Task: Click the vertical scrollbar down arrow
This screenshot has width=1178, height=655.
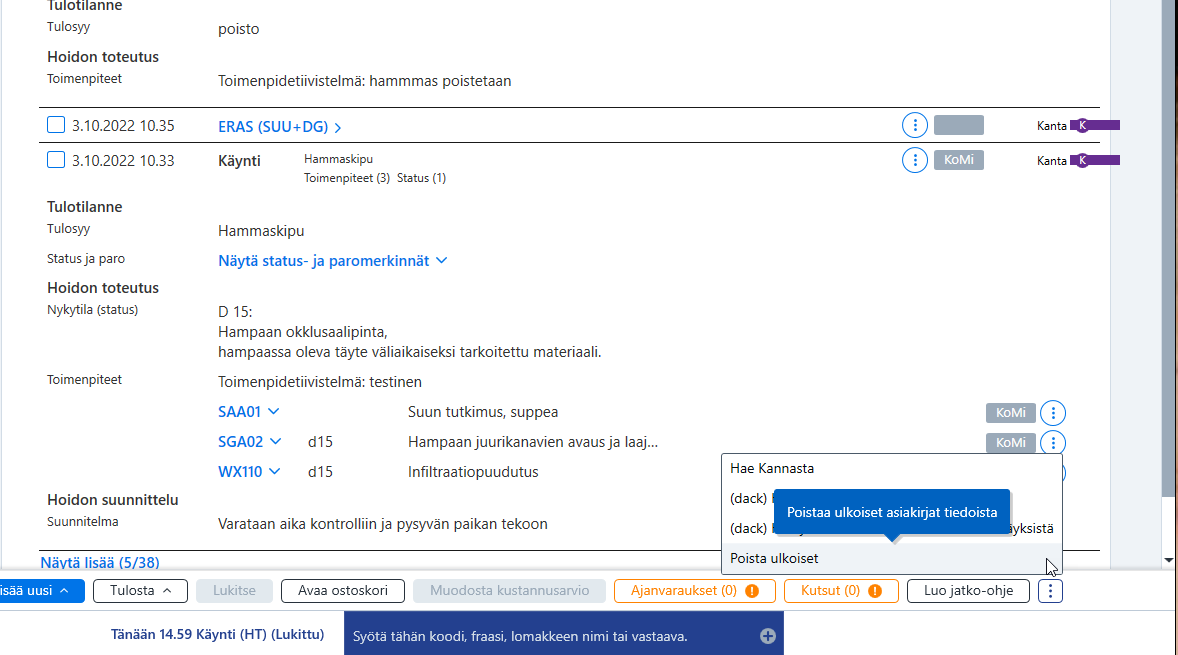Action: [x=1168, y=560]
